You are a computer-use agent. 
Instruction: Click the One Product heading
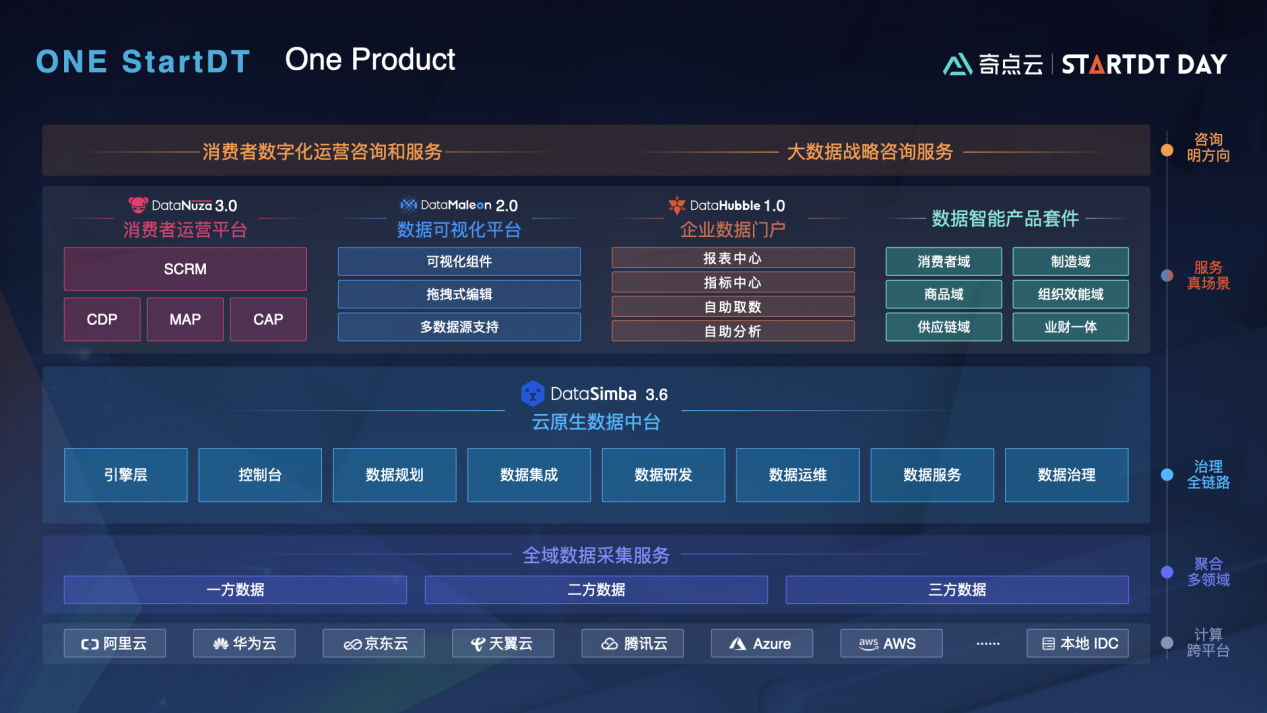click(x=370, y=60)
